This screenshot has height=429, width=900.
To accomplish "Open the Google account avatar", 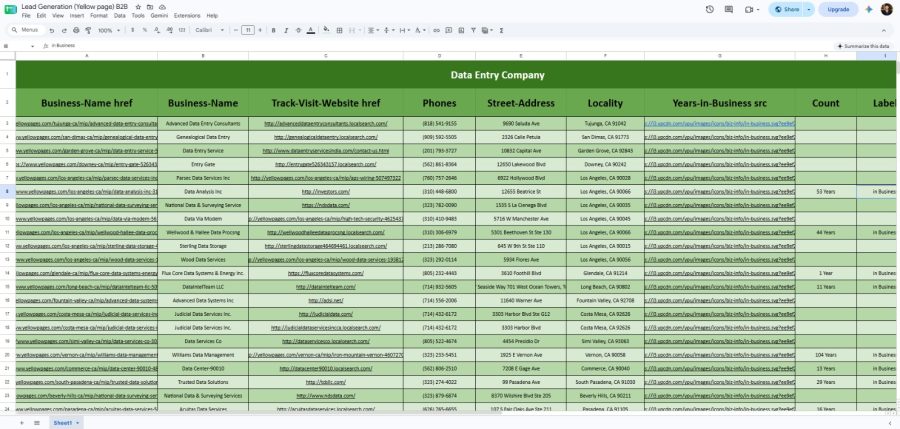I will click(887, 9).
